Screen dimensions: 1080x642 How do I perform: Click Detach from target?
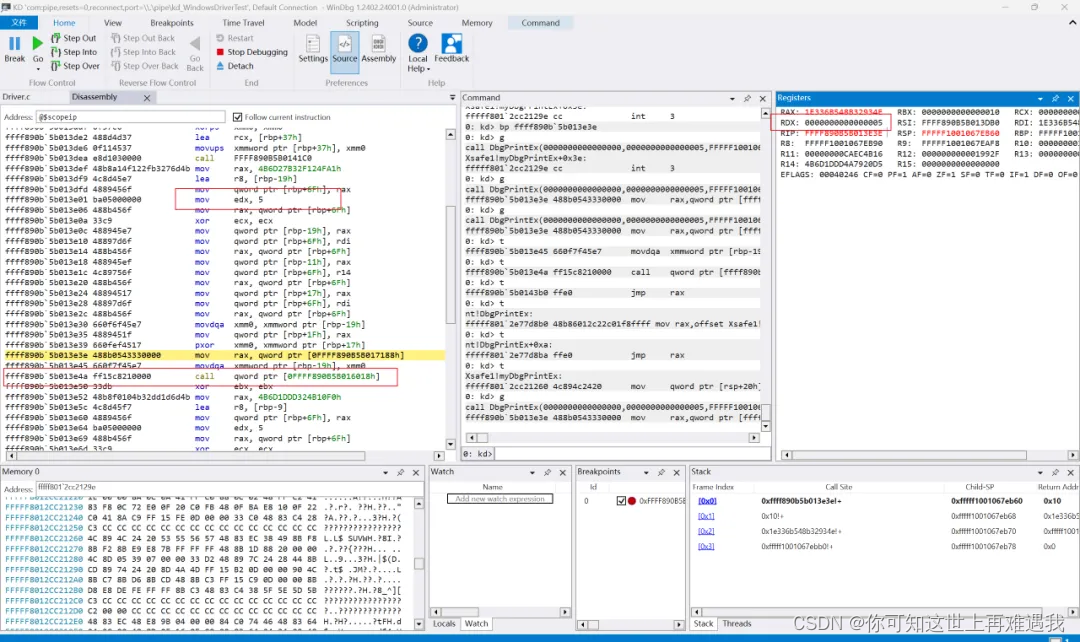[235, 66]
